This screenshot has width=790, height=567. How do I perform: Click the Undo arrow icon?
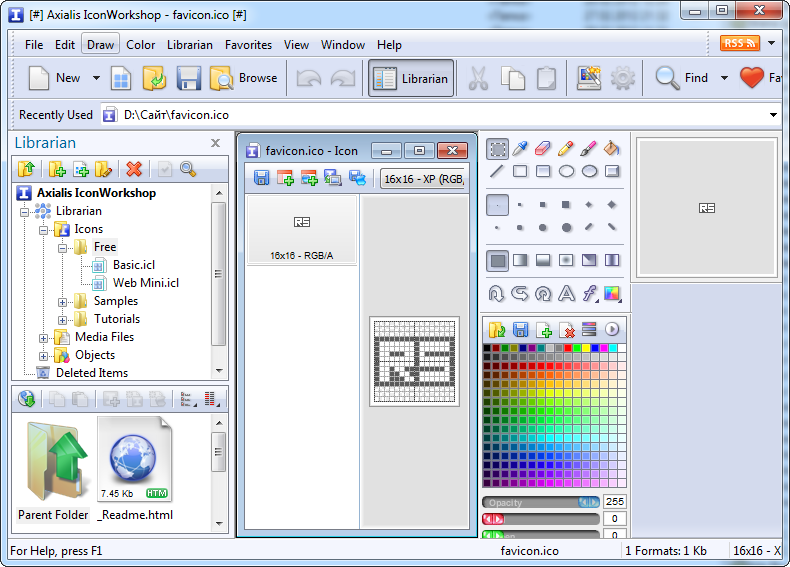coord(309,79)
